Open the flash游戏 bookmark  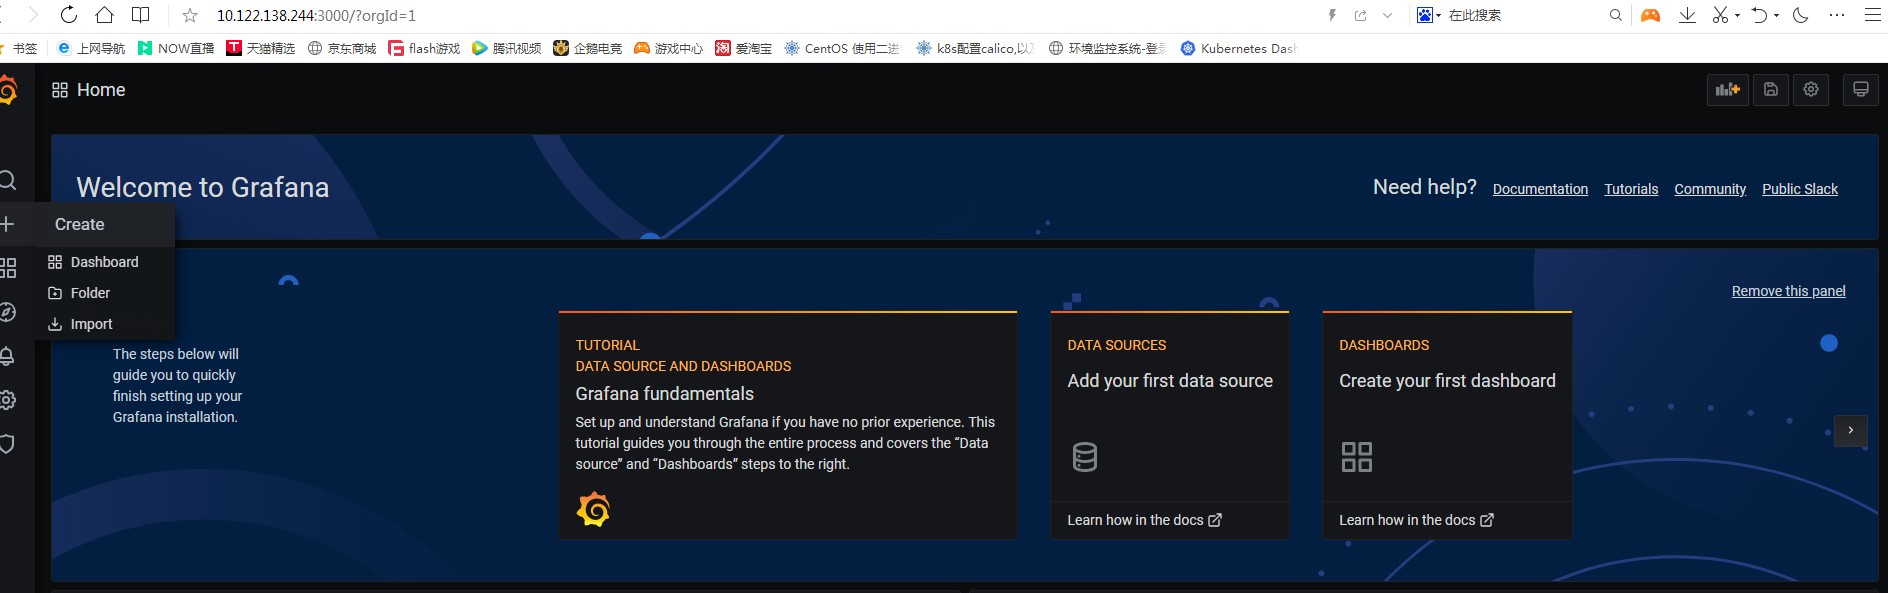point(424,48)
